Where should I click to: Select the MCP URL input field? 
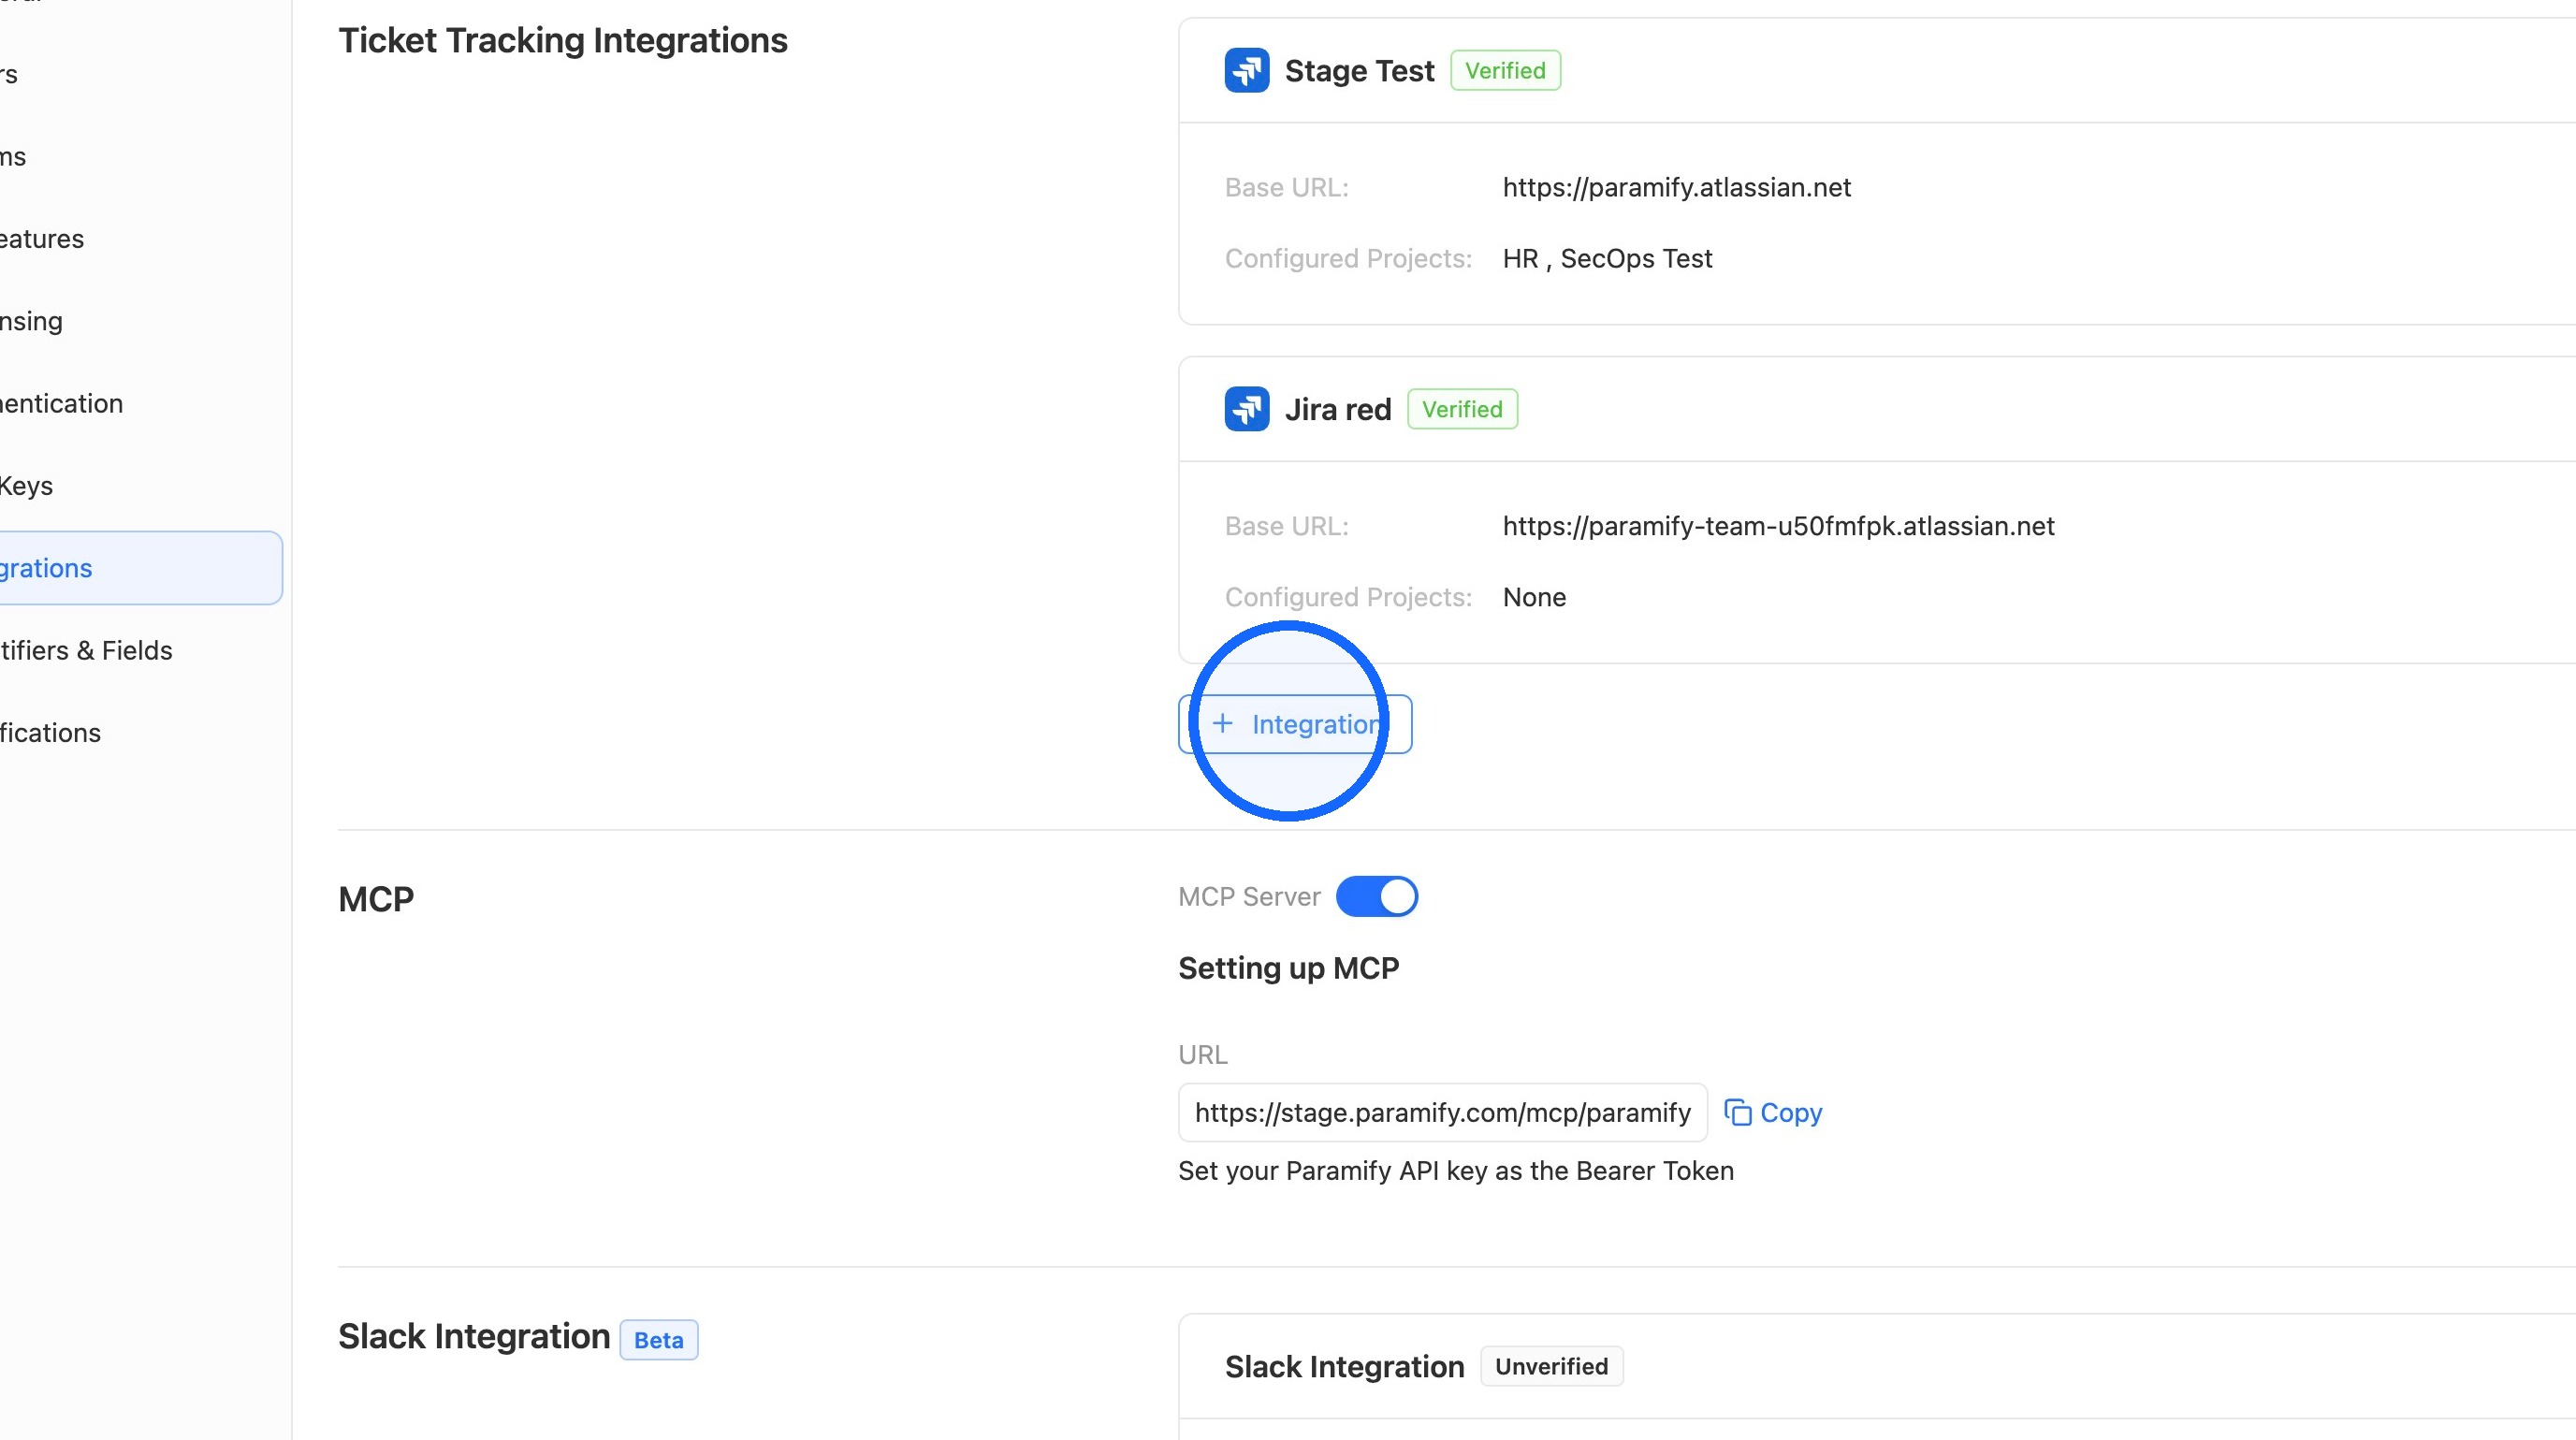(1442, 1112)
